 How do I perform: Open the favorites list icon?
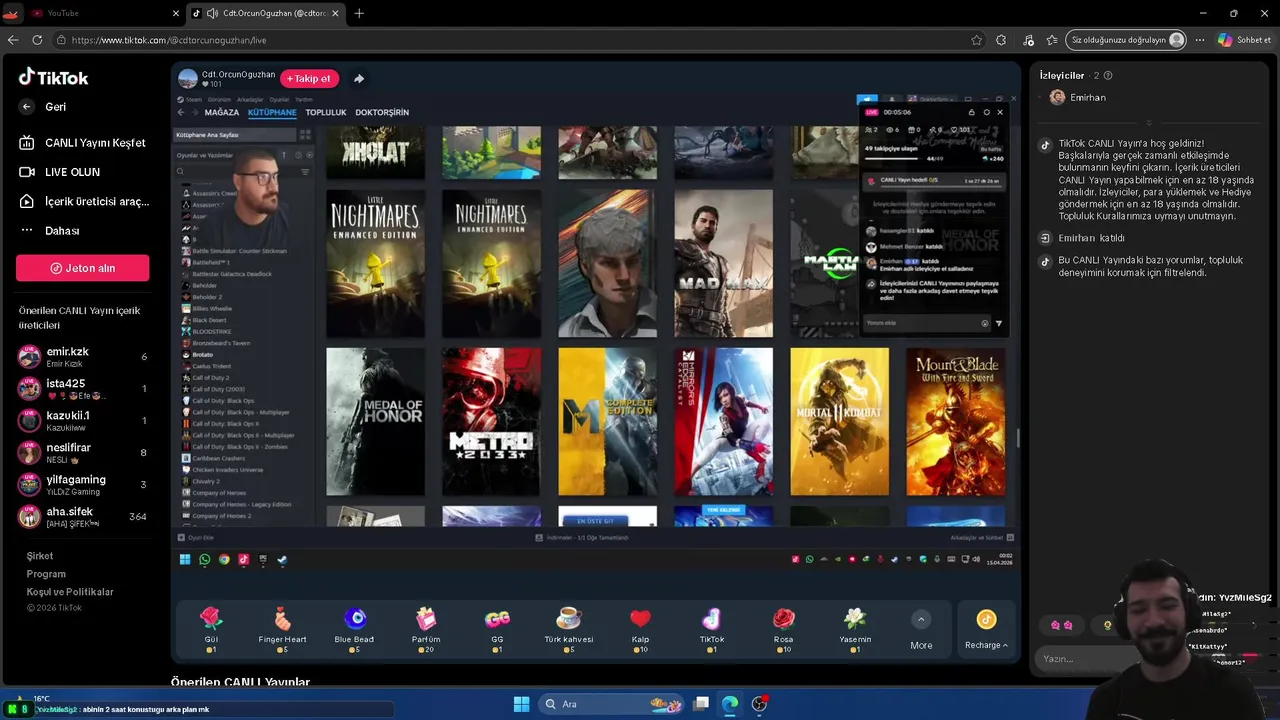pos(1052,40)
